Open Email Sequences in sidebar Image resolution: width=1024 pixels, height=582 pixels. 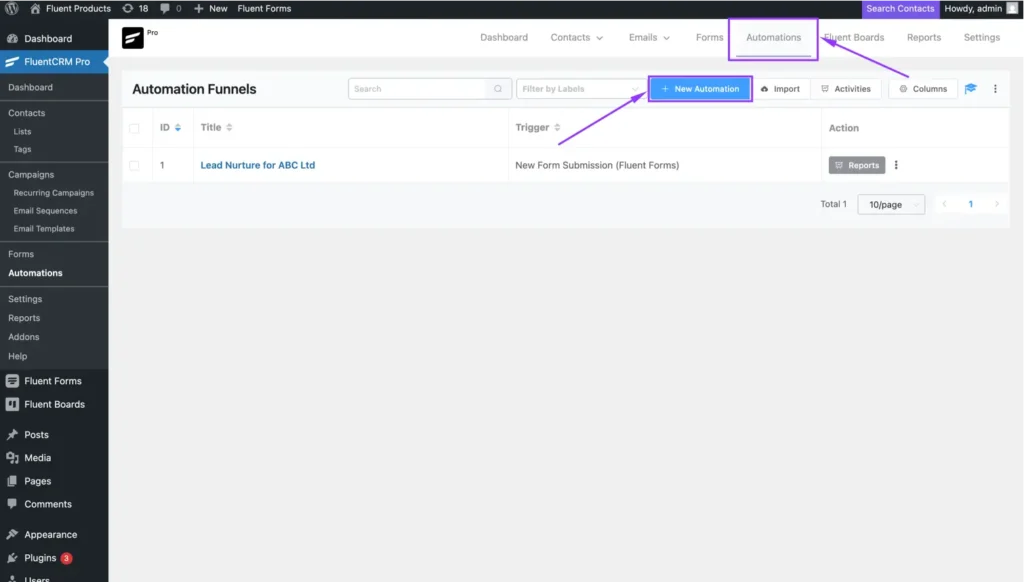pos(45,211)
